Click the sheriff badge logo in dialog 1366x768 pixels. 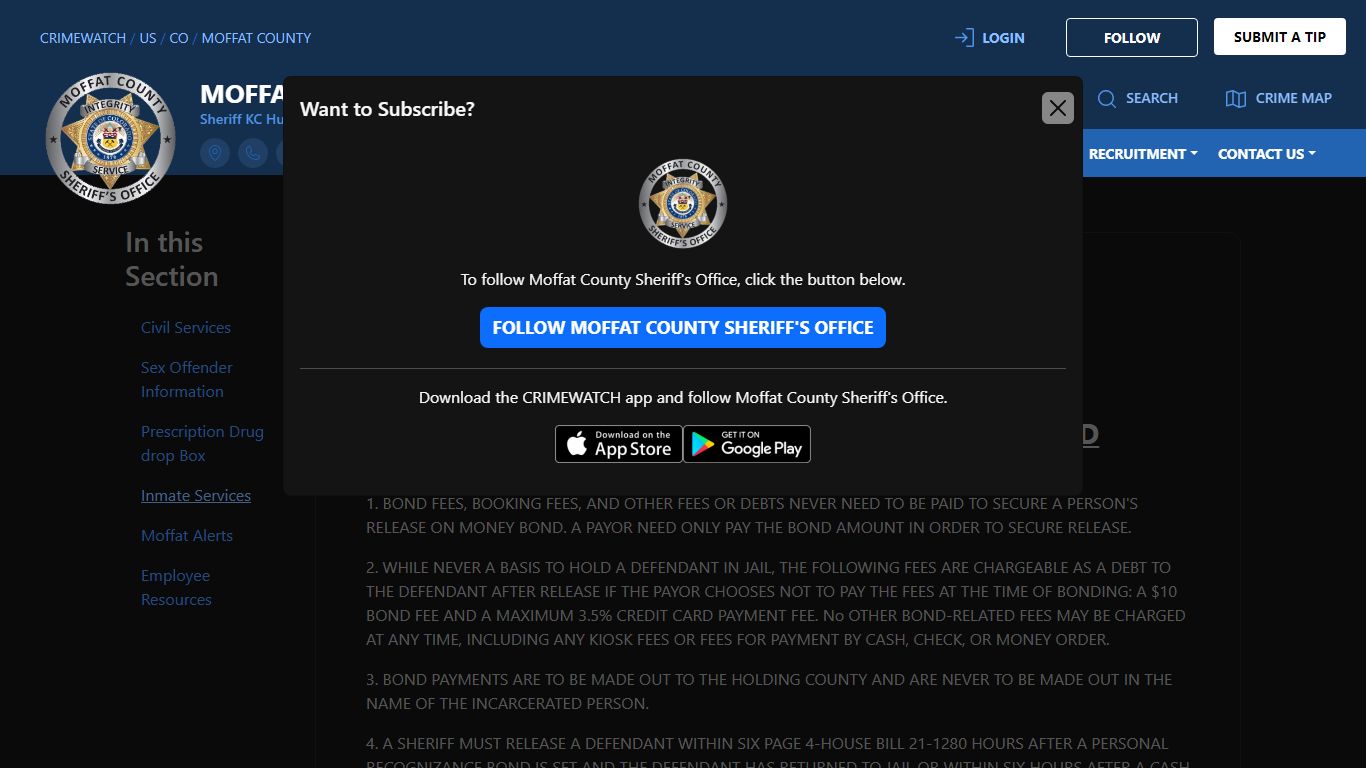click(x=683, y=204)
